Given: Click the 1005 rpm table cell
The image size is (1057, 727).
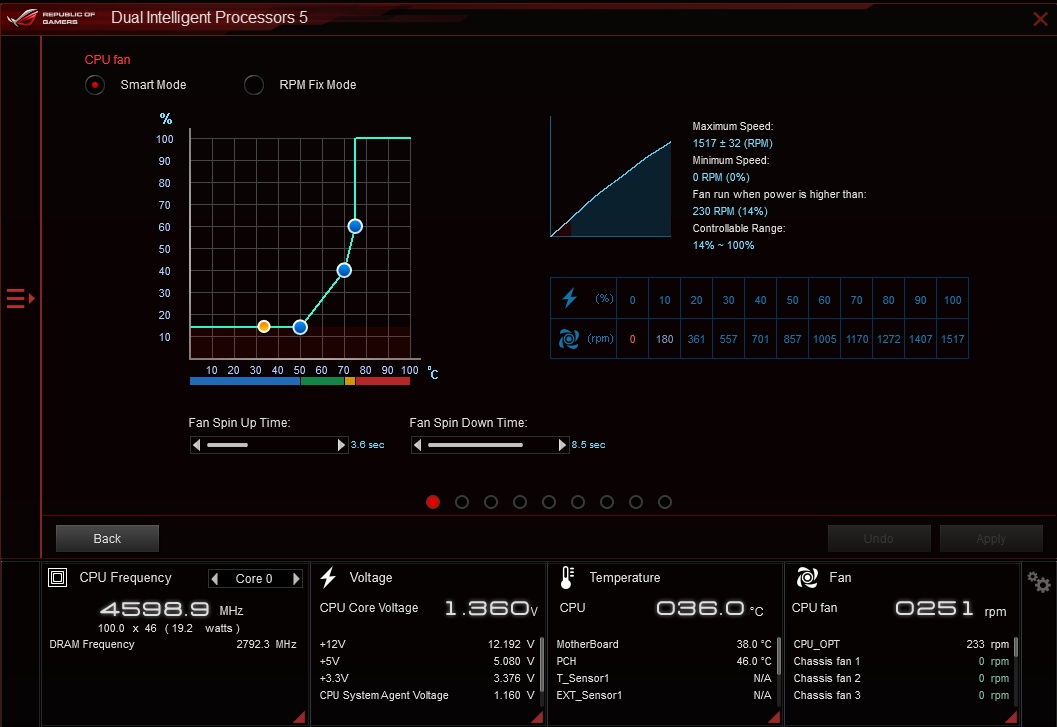Looking at the screenshot, I should click(824, 339).
